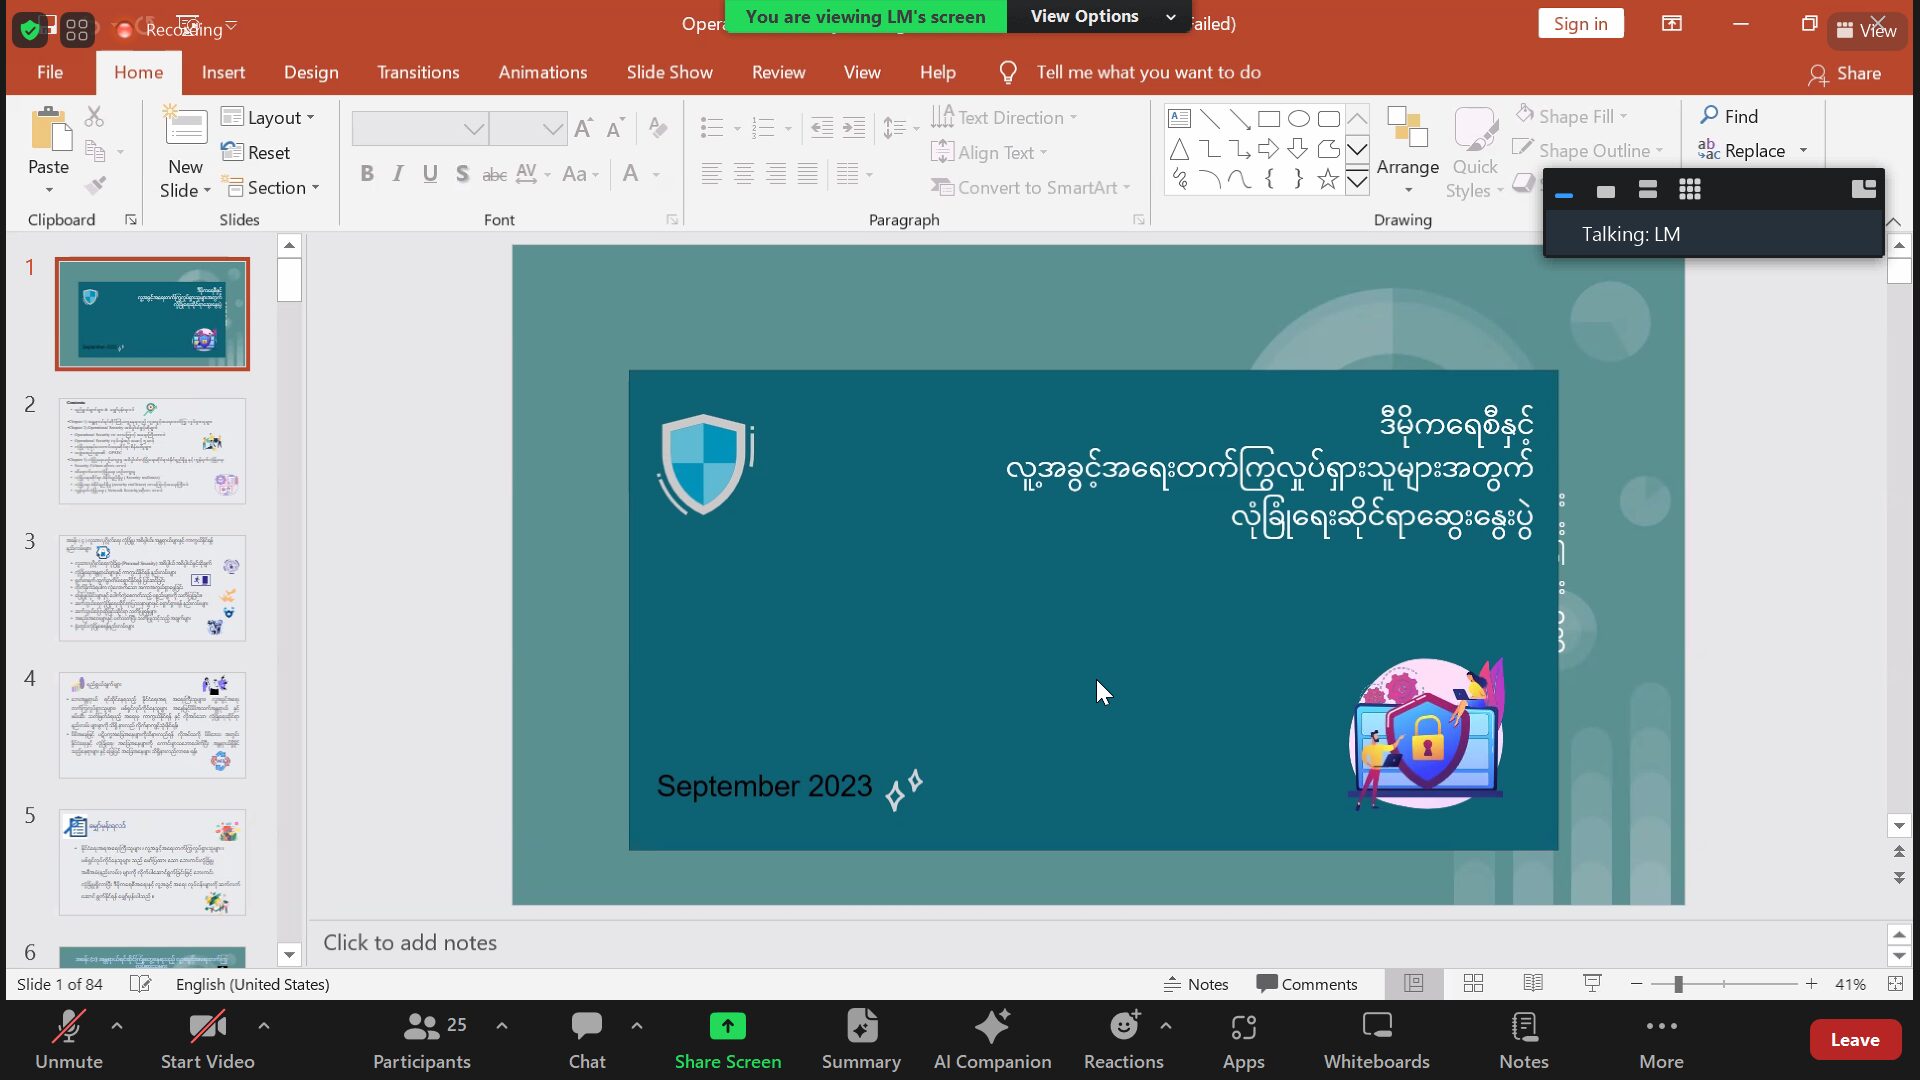Start Video in Zoom
Screen dimensions: 1920x1080
(x=207, y=1040)
